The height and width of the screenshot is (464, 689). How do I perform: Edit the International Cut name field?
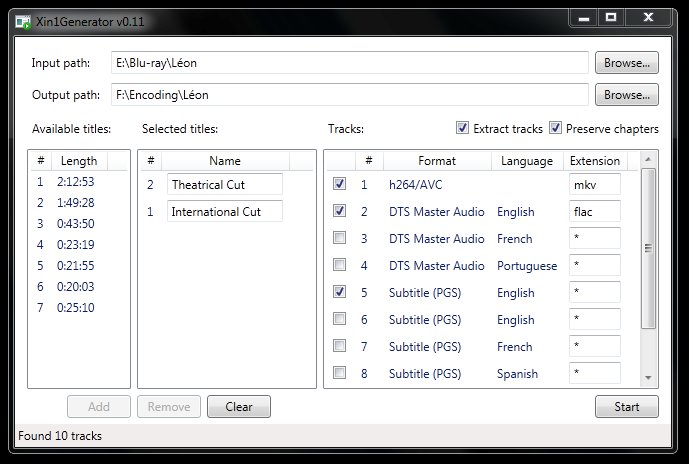click(x=225, y=211)
